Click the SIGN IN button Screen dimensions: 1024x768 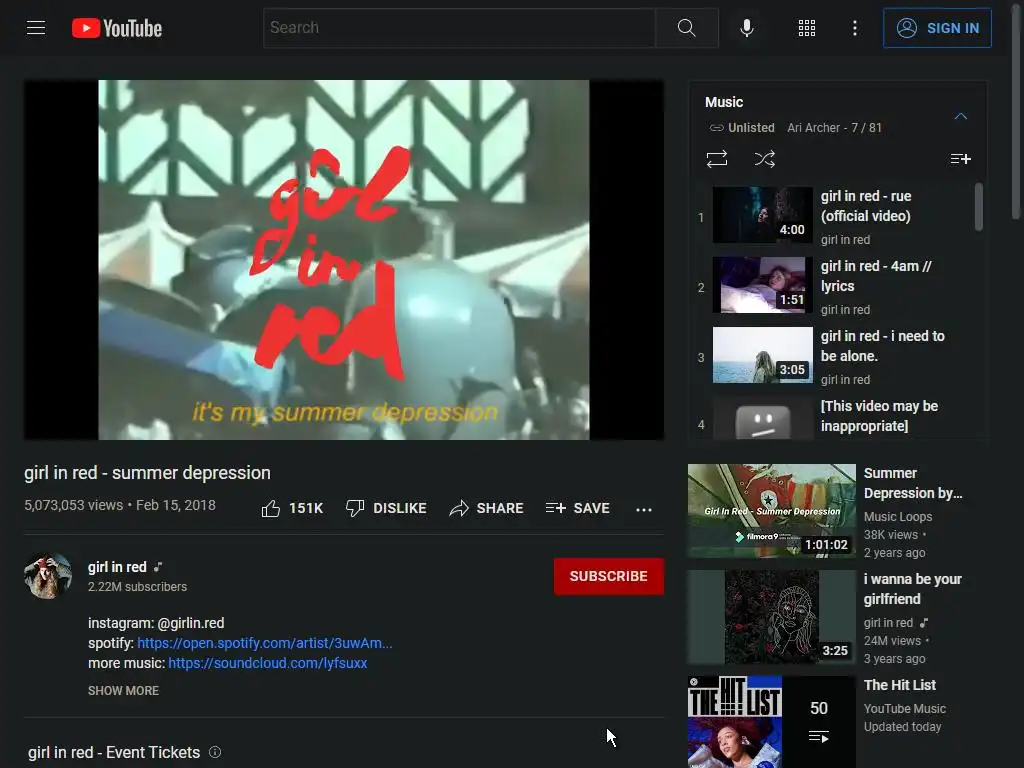click(937, 28)
